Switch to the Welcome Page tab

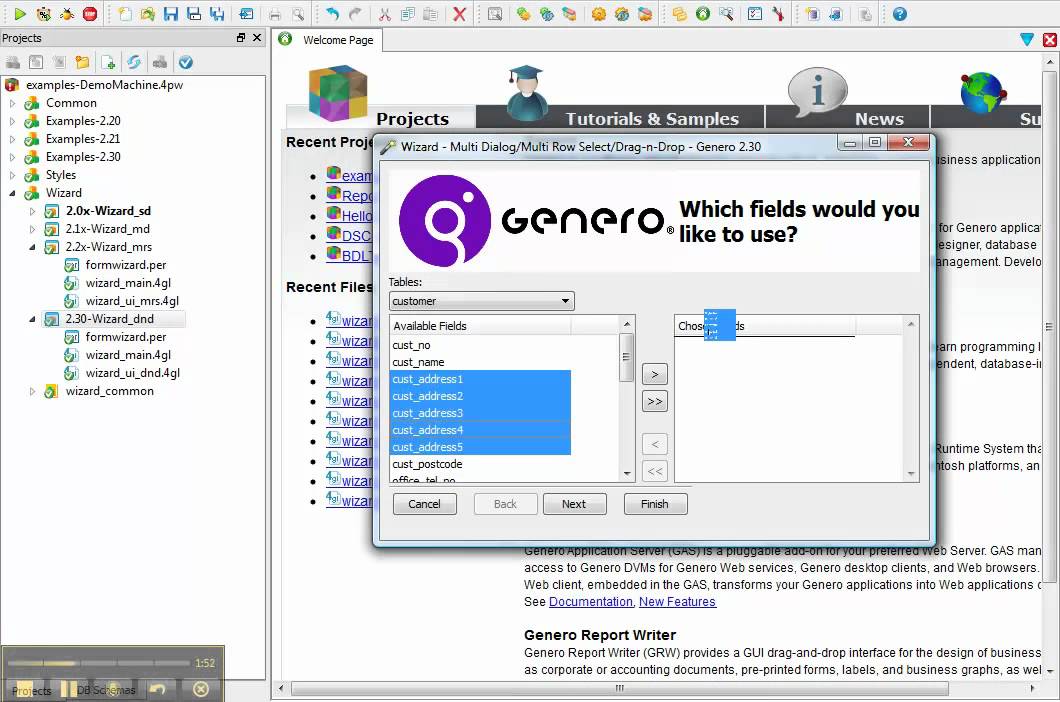[x=327, y=40]
